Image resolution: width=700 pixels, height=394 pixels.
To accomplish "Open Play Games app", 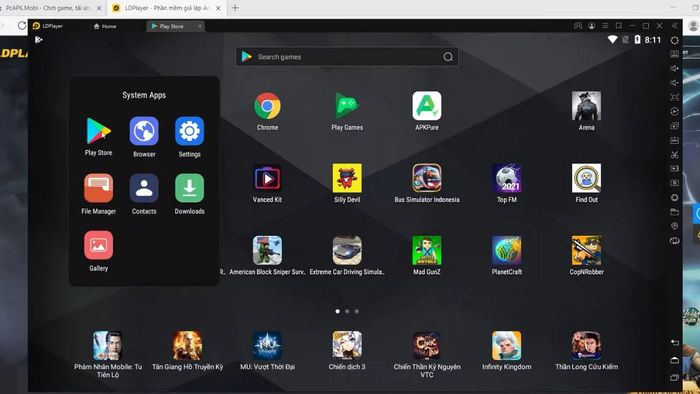I will [x=347, y=106].
